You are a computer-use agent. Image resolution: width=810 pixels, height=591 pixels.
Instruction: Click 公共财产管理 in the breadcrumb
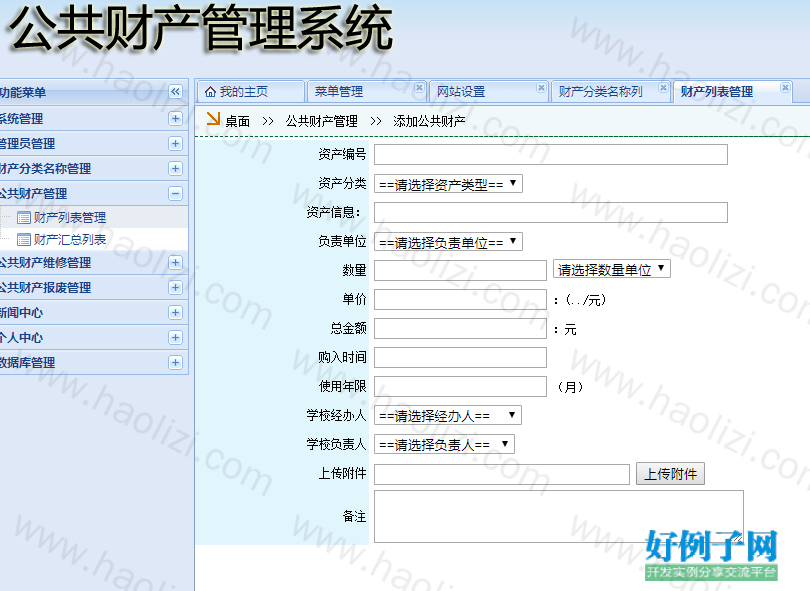click(321, 121)
